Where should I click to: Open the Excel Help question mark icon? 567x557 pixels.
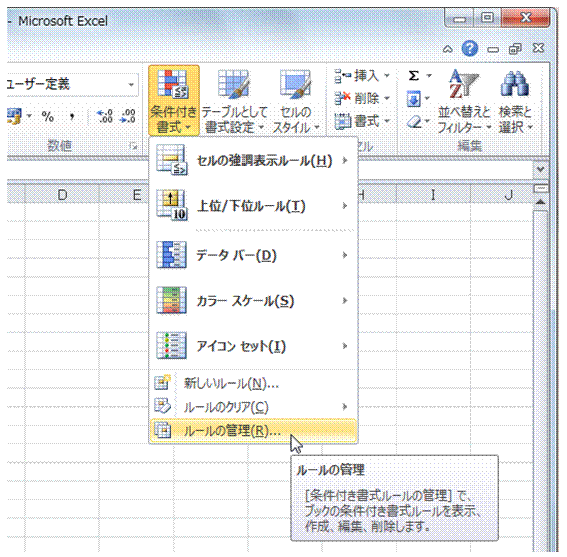(470, 48)
